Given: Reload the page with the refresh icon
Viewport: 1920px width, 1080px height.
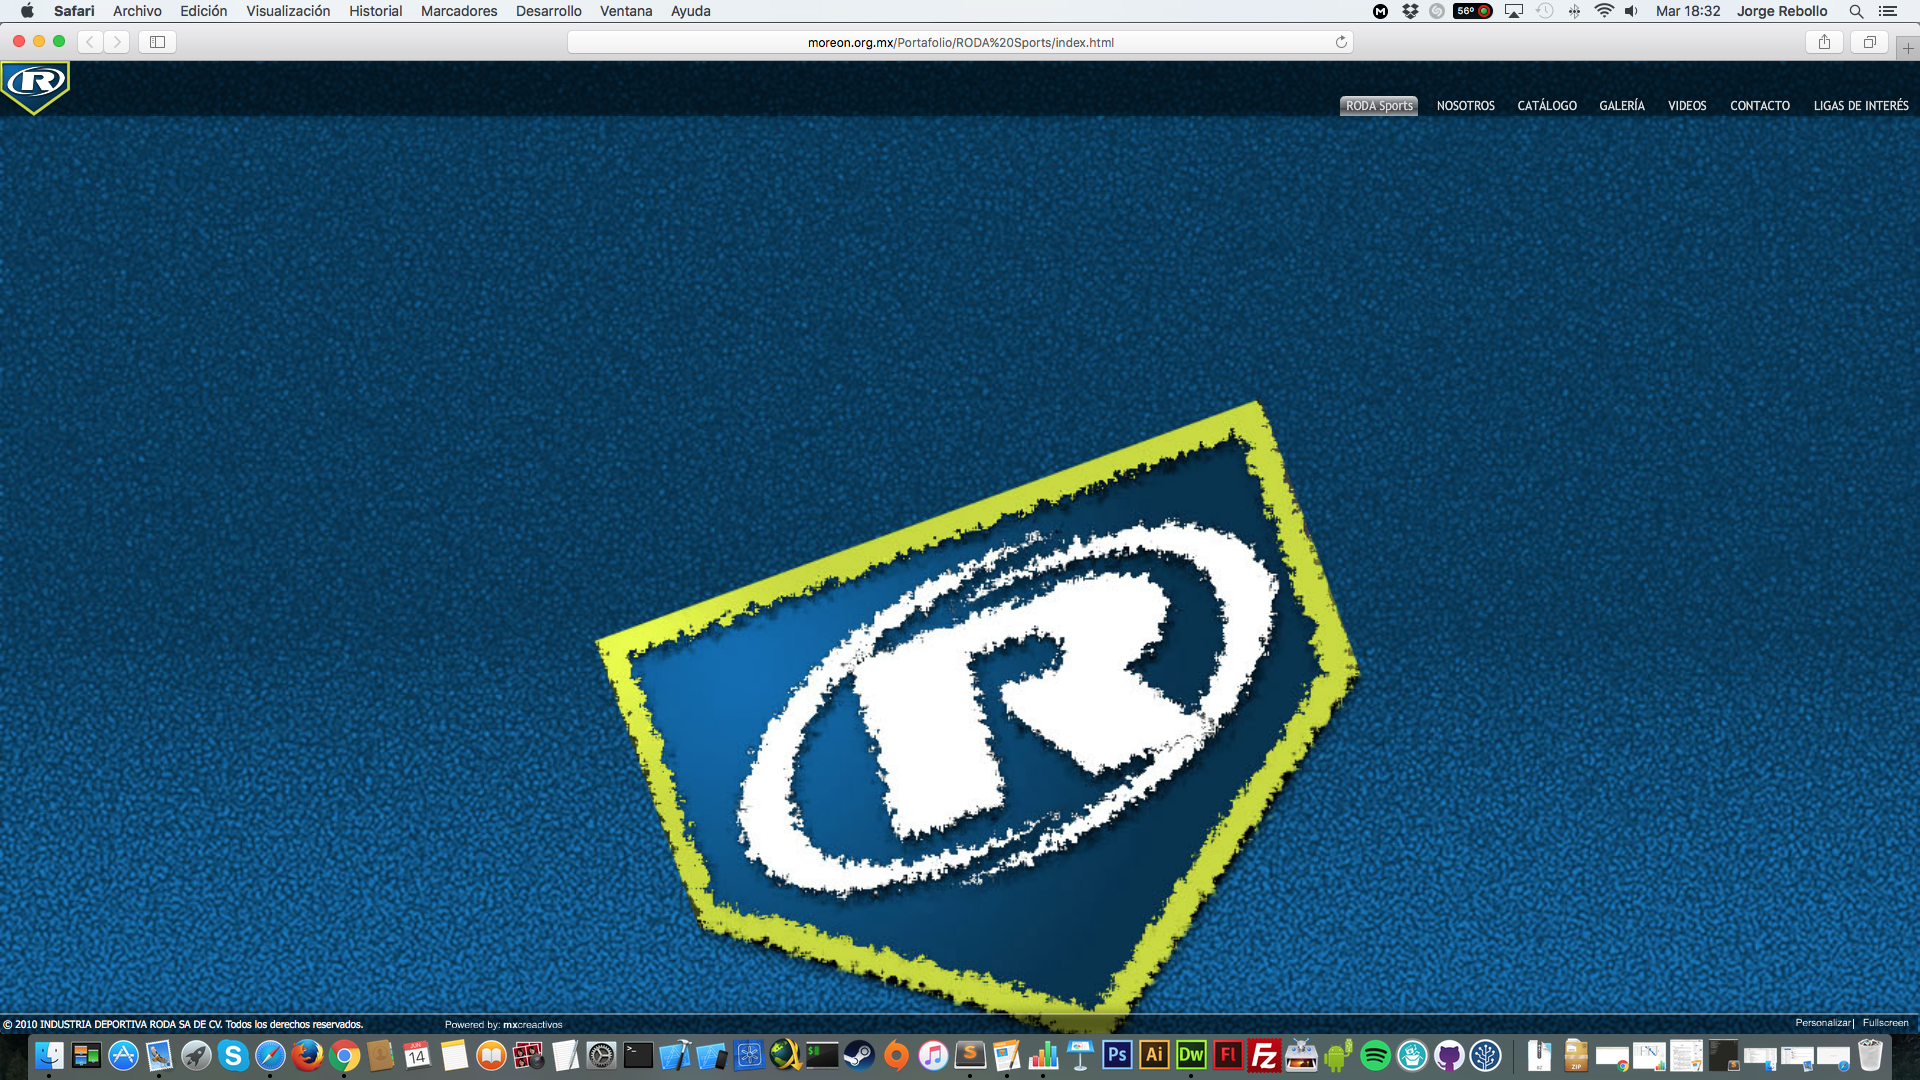Looking at the screenshot, I should (1341, 42).
